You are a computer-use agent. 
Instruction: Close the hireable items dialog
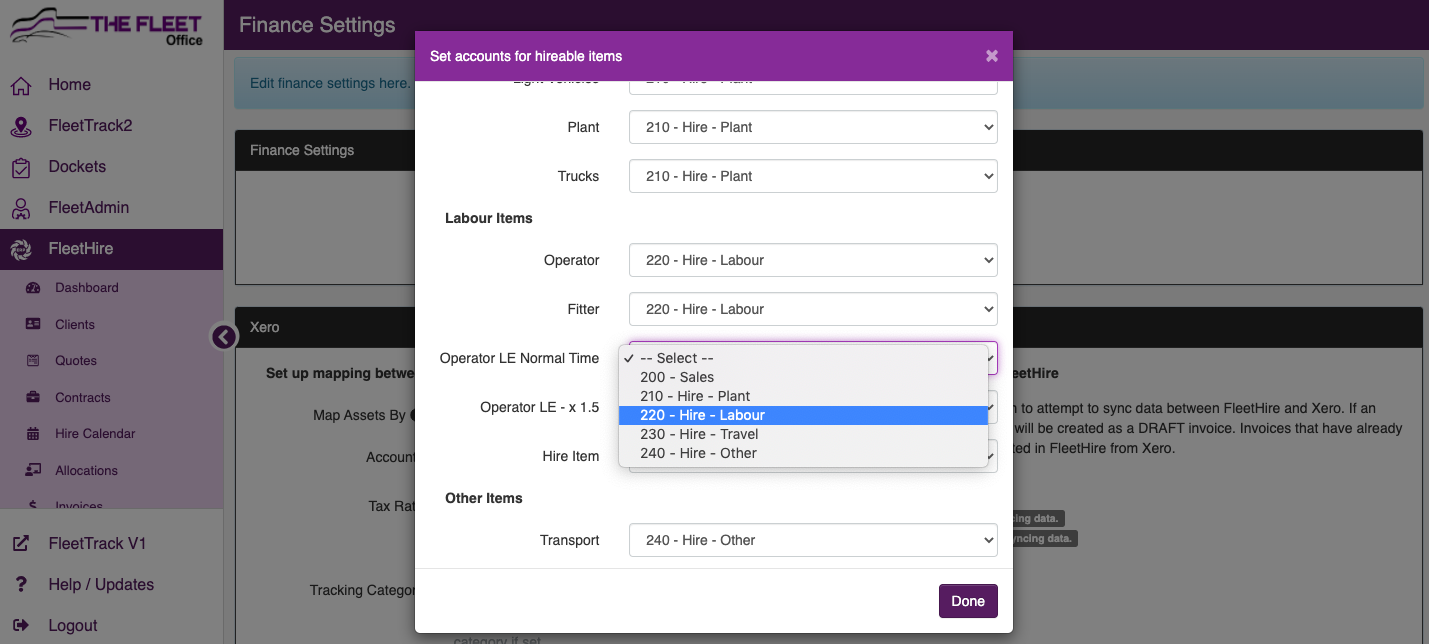coord(992,56)
